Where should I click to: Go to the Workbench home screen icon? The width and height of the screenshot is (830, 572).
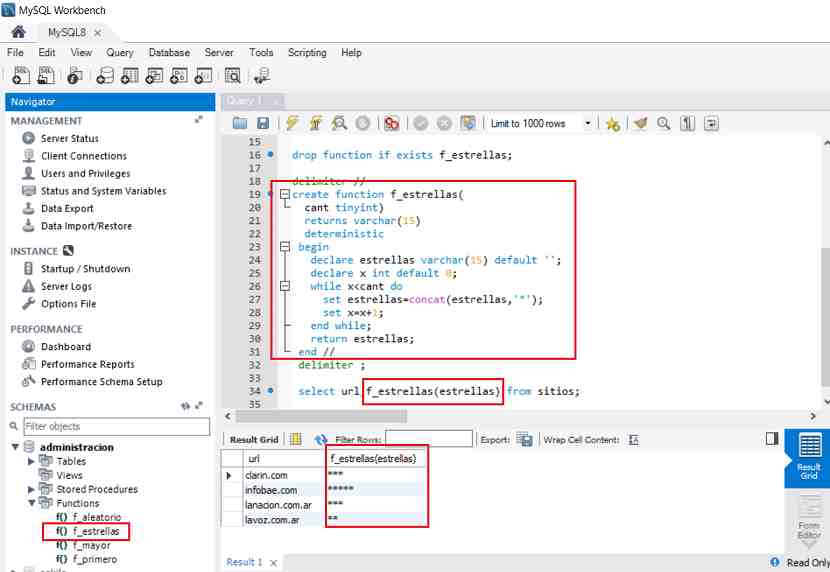(19, 32)
